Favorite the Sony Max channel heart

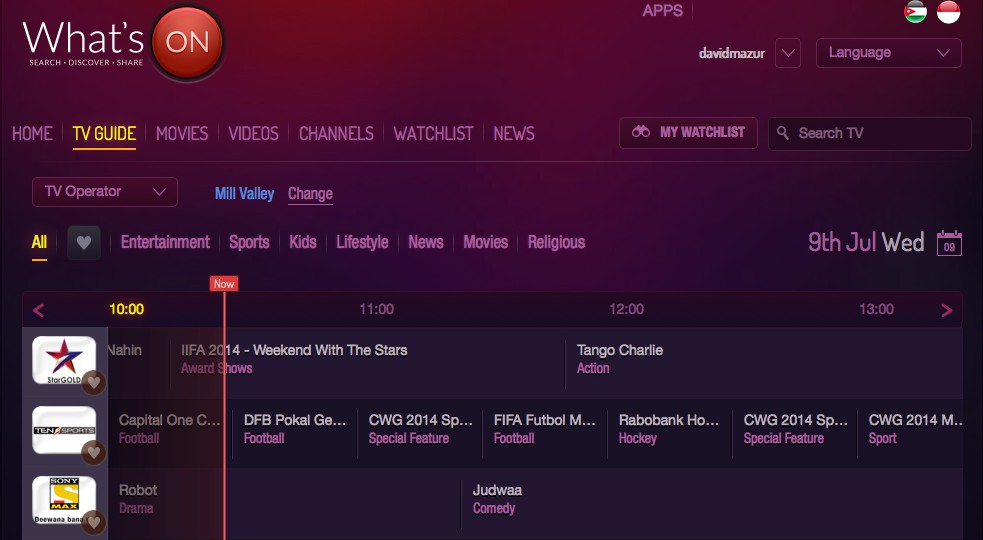click(93, 522)
